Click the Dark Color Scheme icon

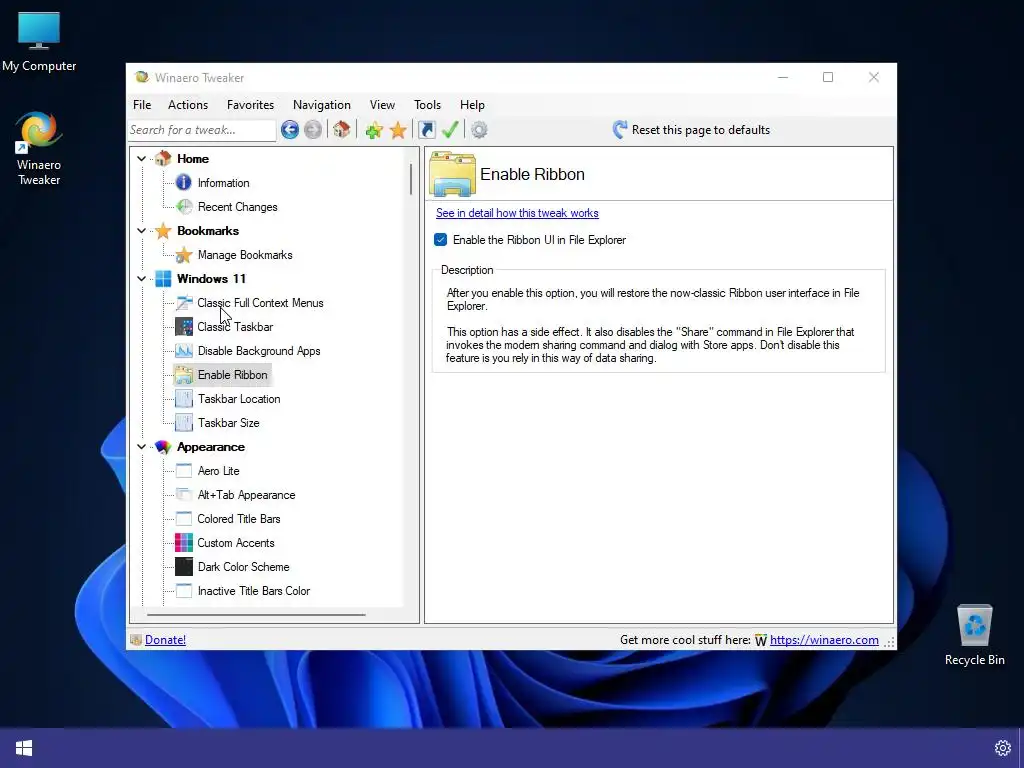(x=184, y=567)
